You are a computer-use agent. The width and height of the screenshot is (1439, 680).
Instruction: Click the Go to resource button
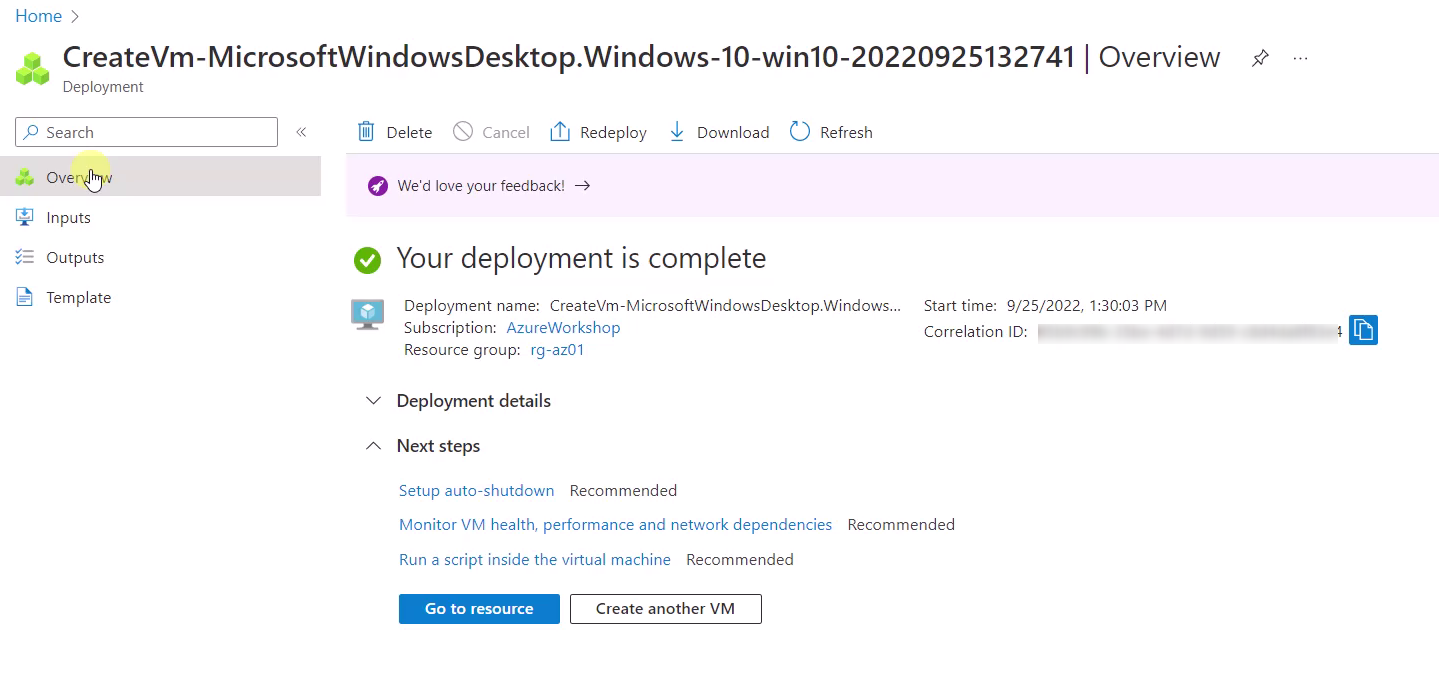(x=479, y=608)
